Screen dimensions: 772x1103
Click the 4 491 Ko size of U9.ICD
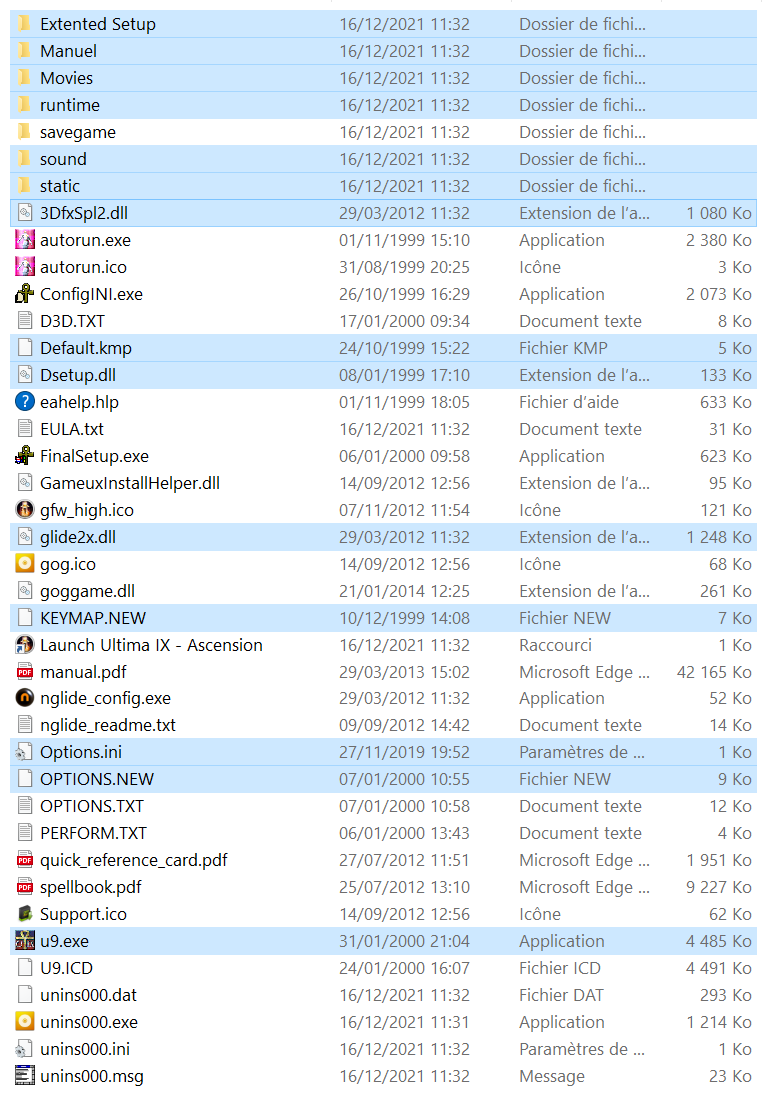tap(719, 968)
